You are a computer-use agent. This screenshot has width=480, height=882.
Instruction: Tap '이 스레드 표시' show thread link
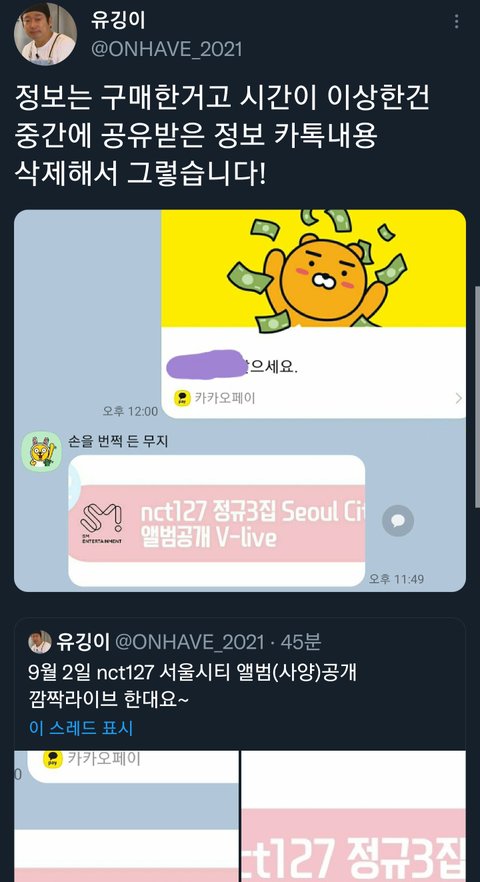[x=81, y=728]
